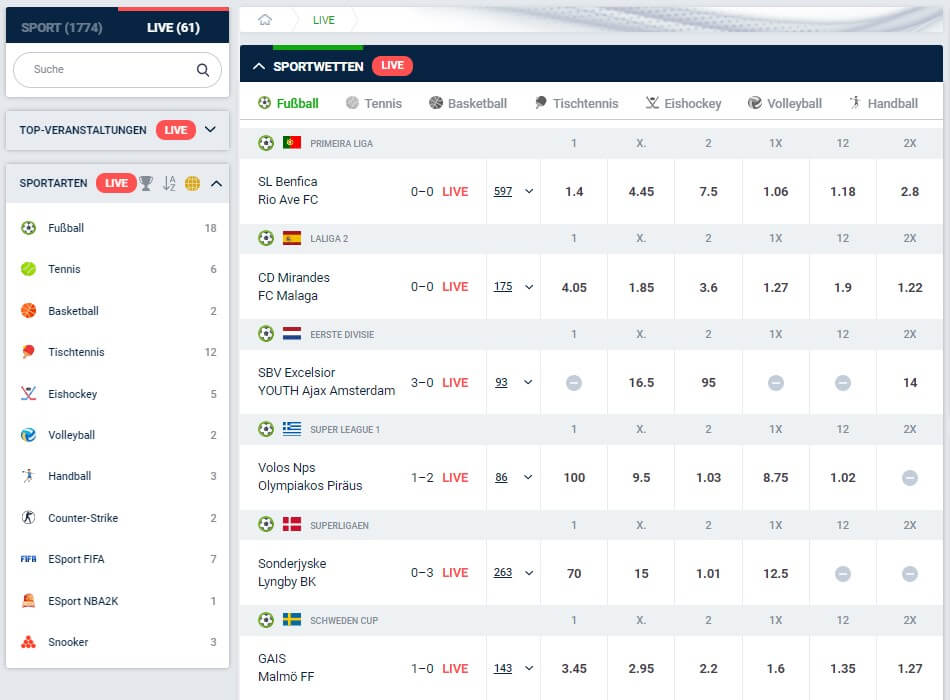
Task: Click the ESport NBA2K icon
Action: click(x=28, y=601)
